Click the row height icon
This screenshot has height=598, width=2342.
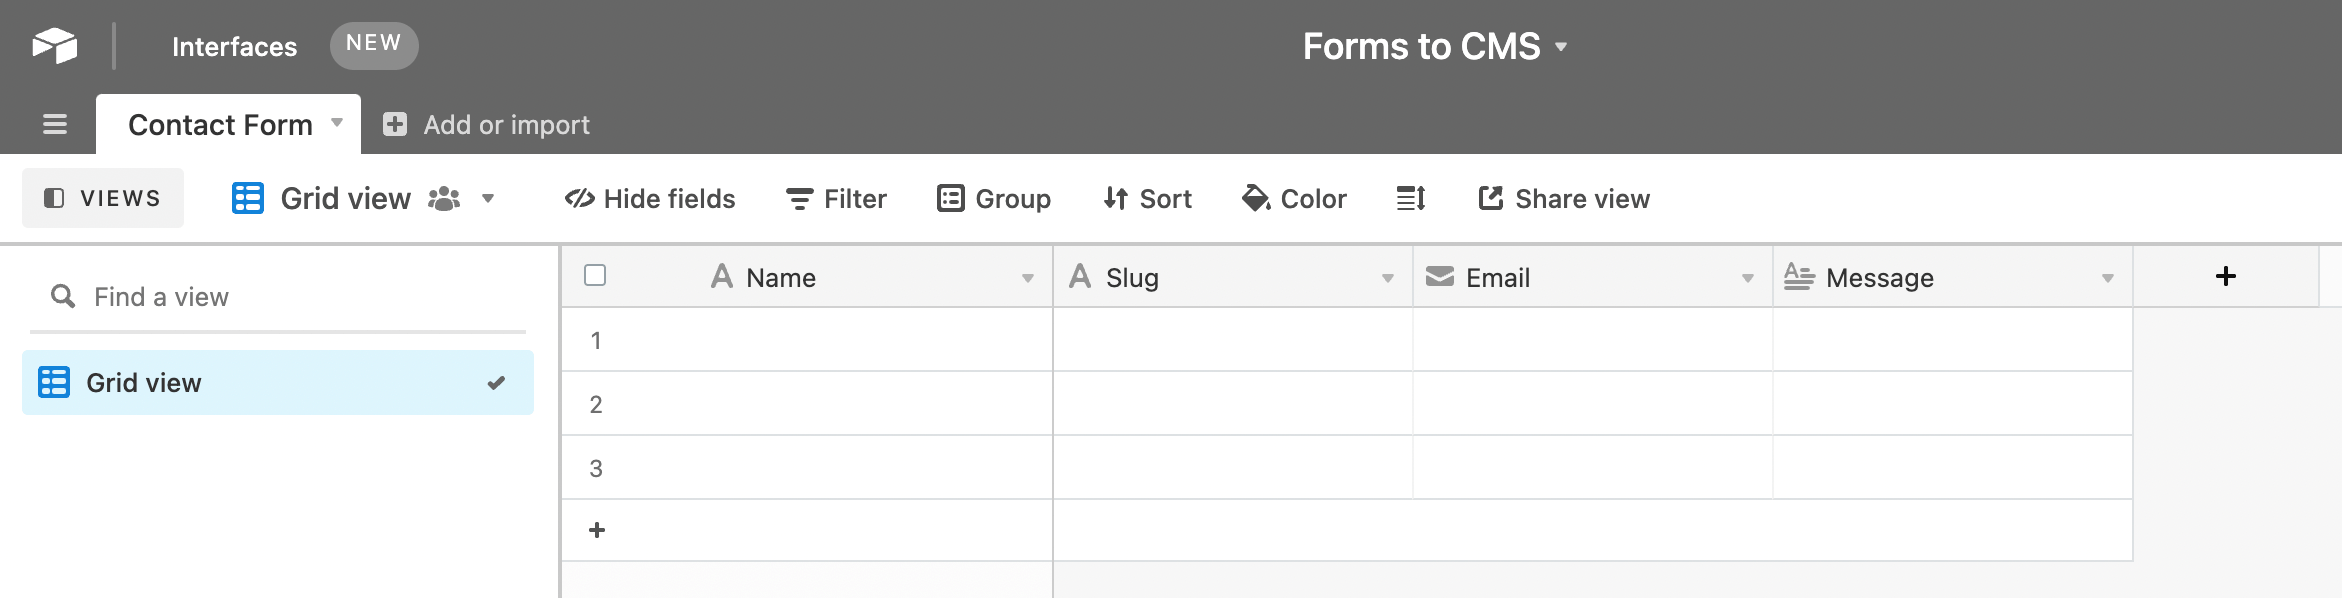click(x=1410, y=199)
